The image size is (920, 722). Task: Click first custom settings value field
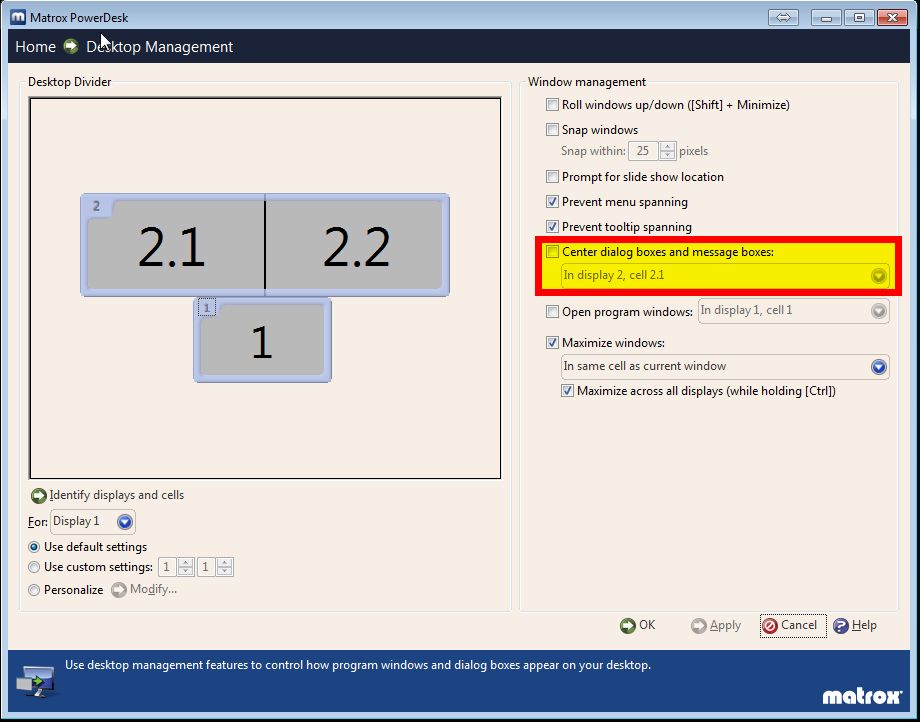pos(167,567)
